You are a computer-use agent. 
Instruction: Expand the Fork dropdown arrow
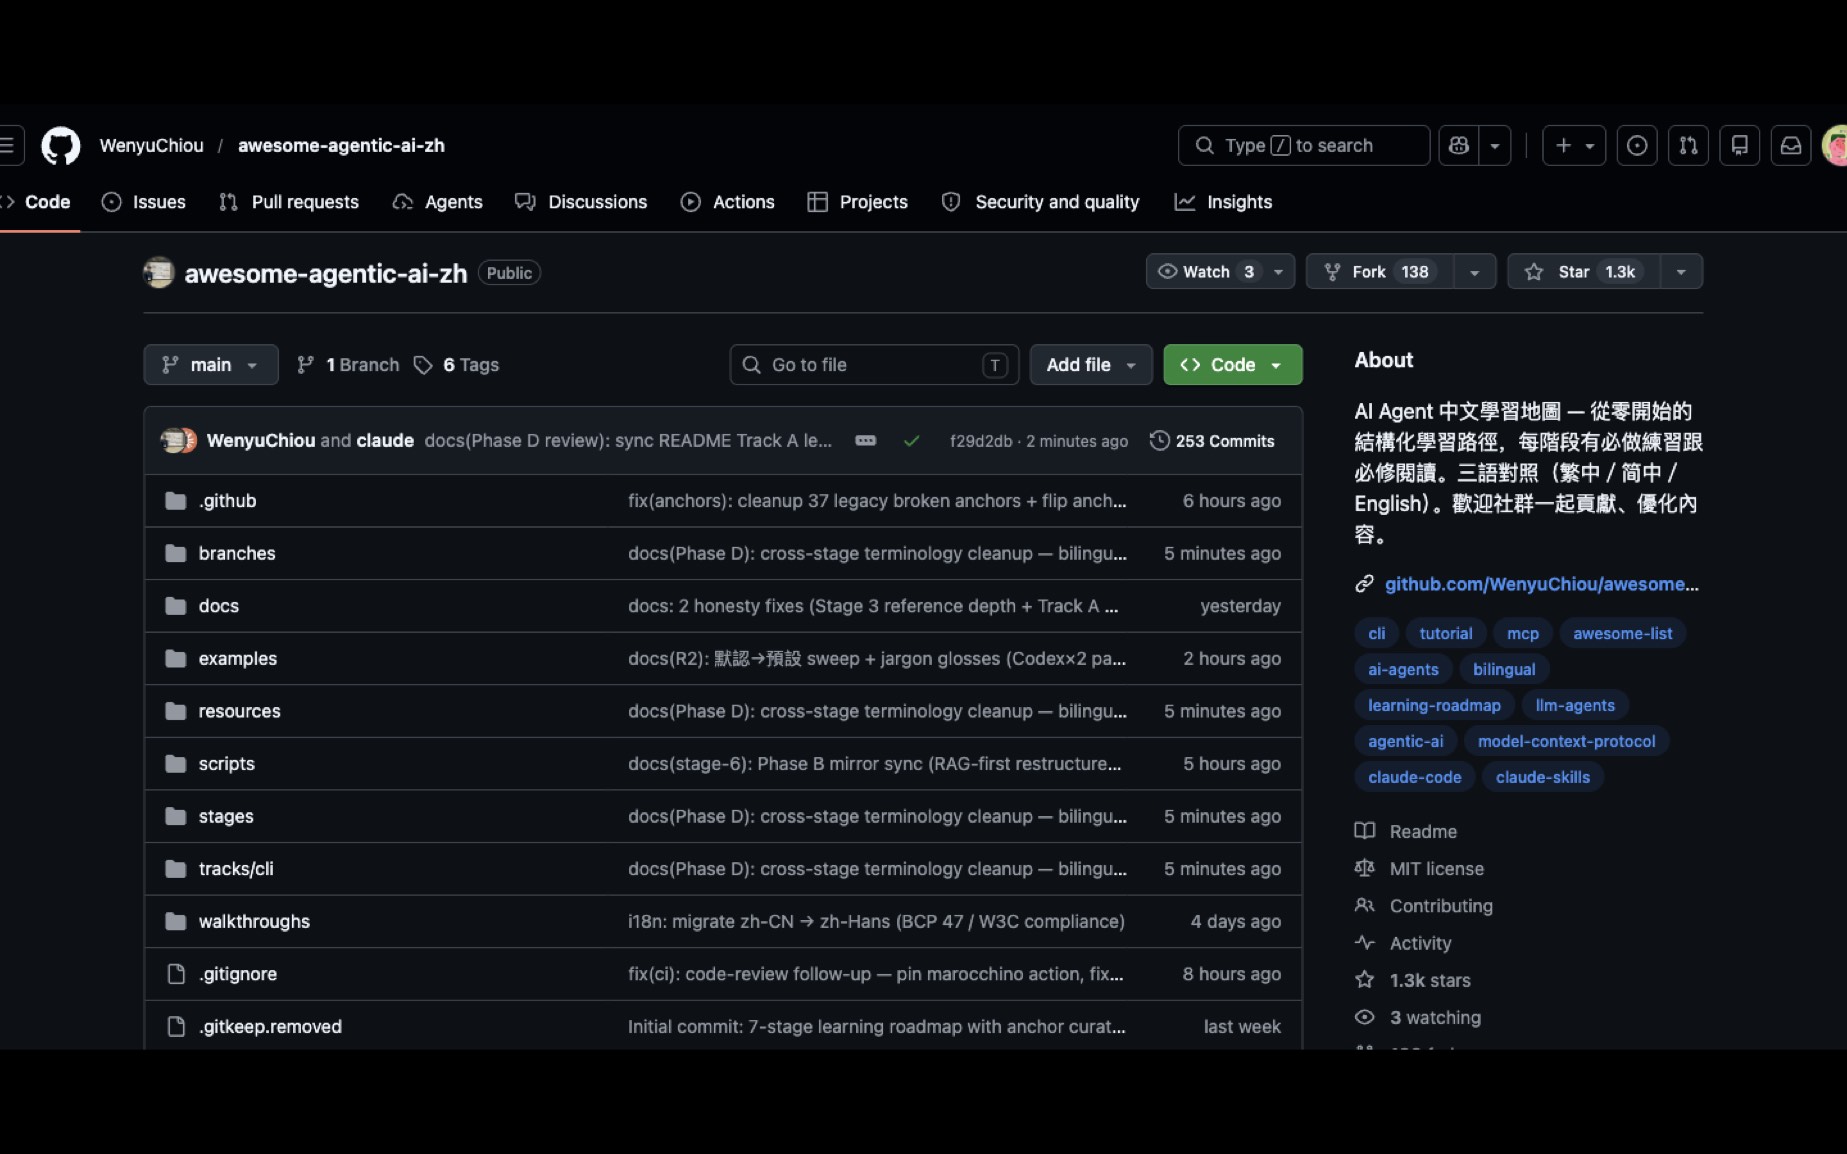tap(1474, 272)
